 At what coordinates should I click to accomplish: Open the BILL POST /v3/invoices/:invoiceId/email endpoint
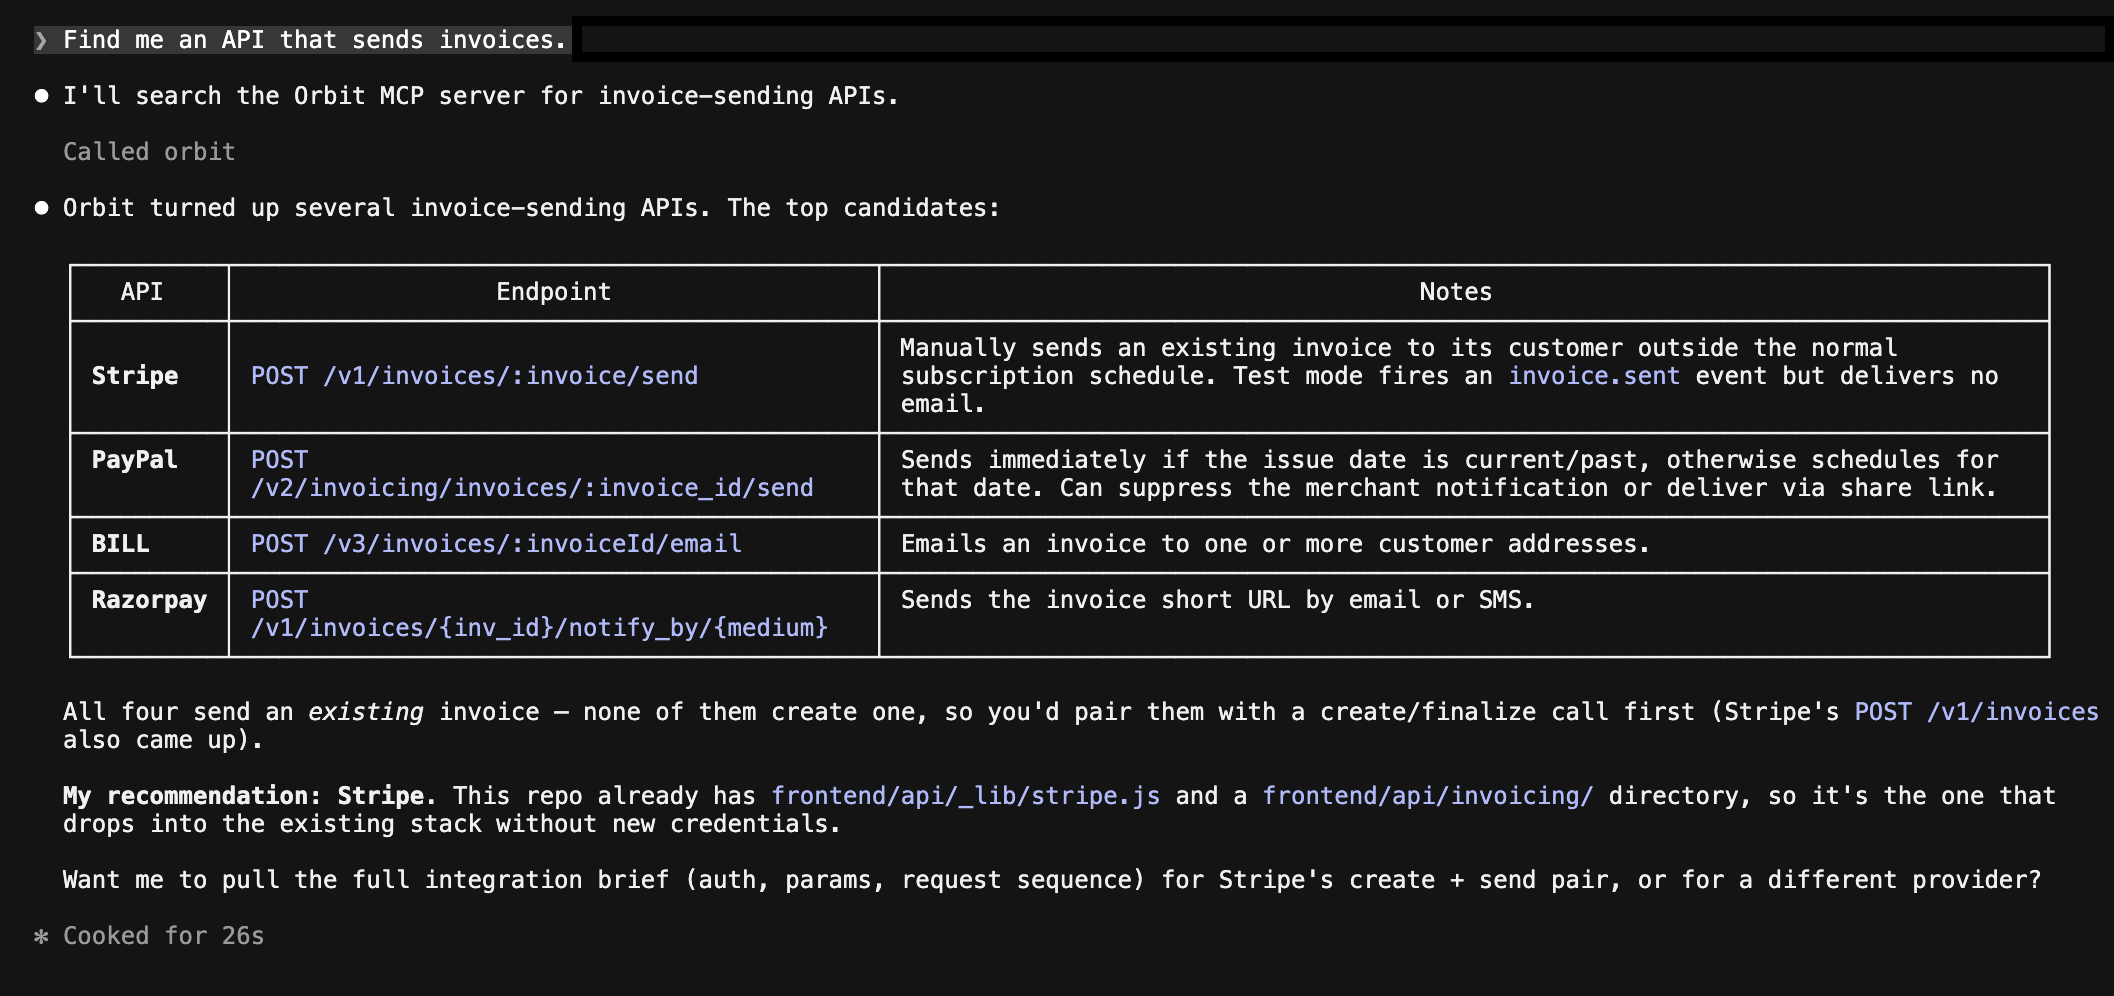tap(496, 544)
